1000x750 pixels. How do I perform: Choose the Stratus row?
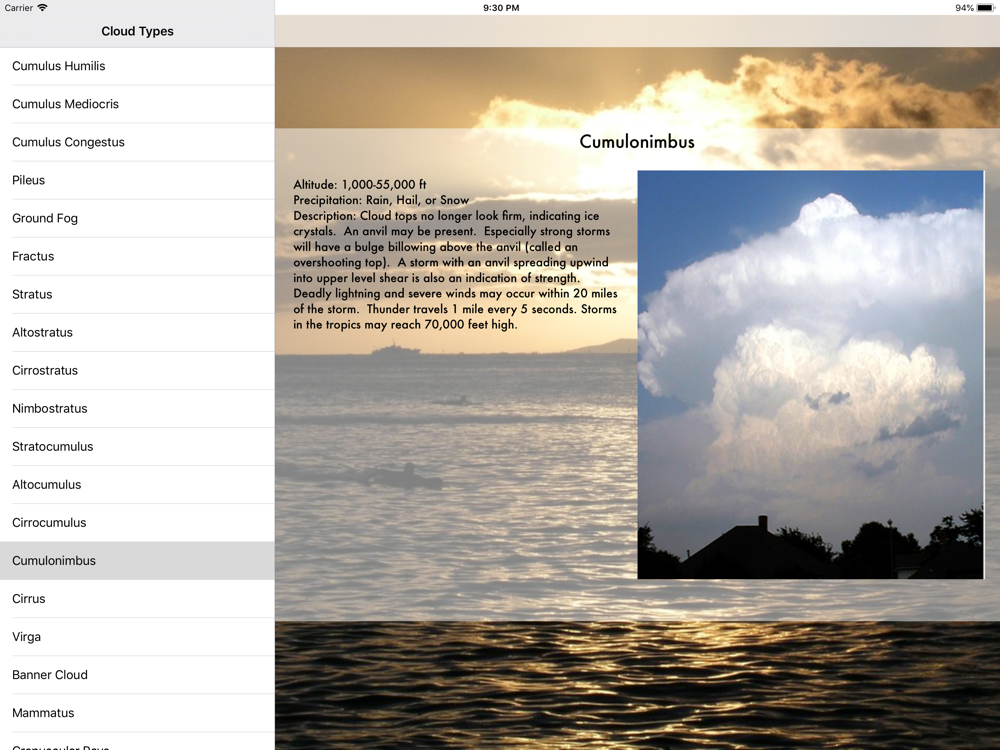click(137, 295)
